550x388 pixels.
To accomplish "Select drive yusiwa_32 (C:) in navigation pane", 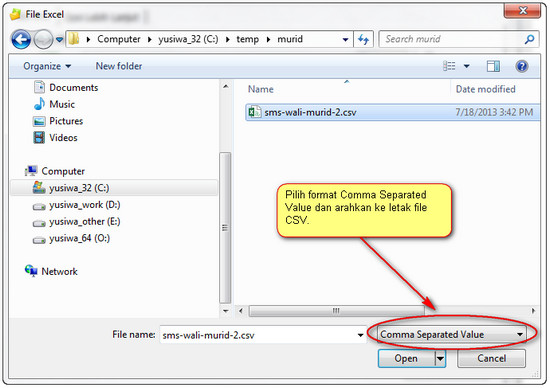I will click(x=114, y=188).
